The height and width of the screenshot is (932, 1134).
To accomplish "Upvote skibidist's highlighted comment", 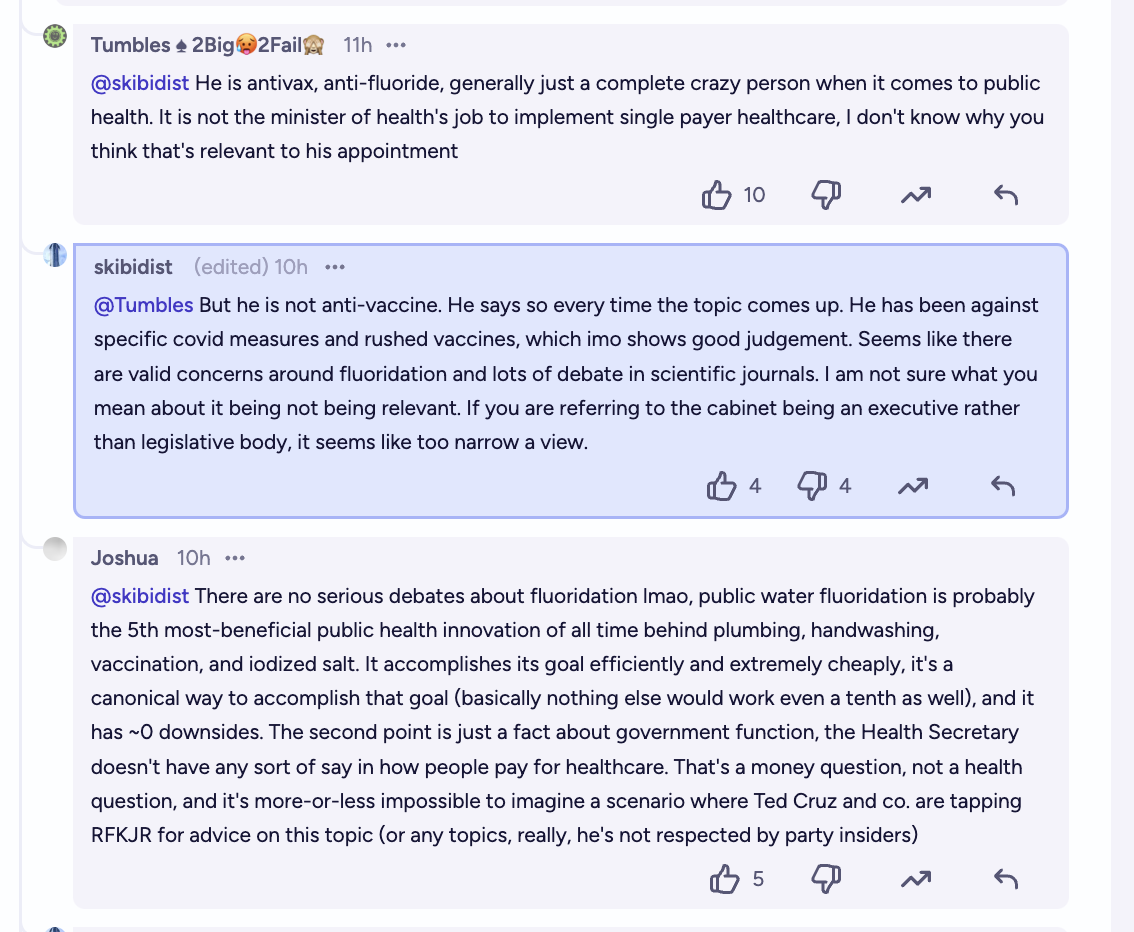I will (721, 486).
